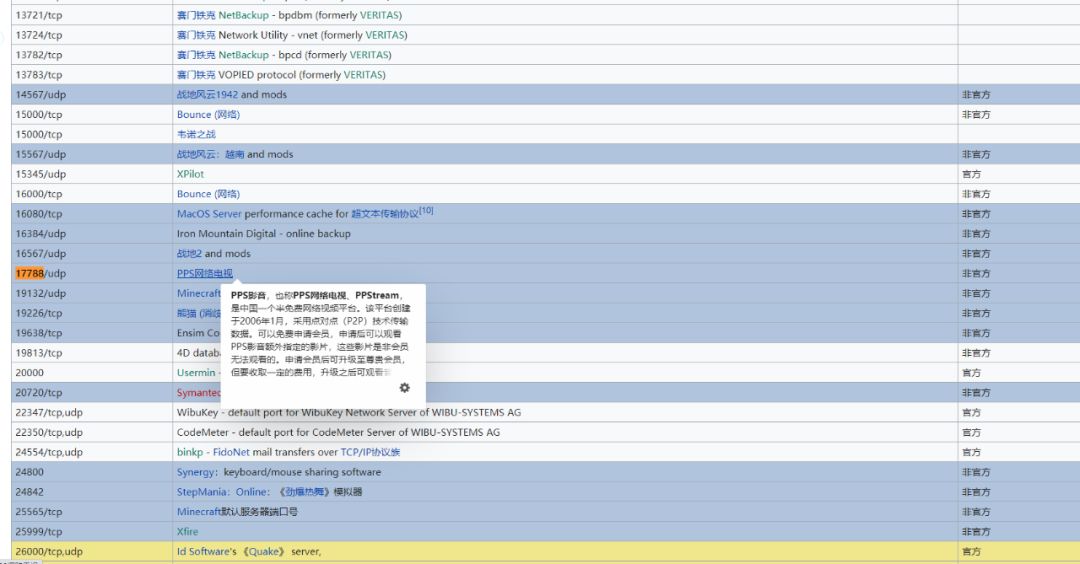Follow the TCP/IP协议族 link
1080x564 pixels.
point(370,452)
